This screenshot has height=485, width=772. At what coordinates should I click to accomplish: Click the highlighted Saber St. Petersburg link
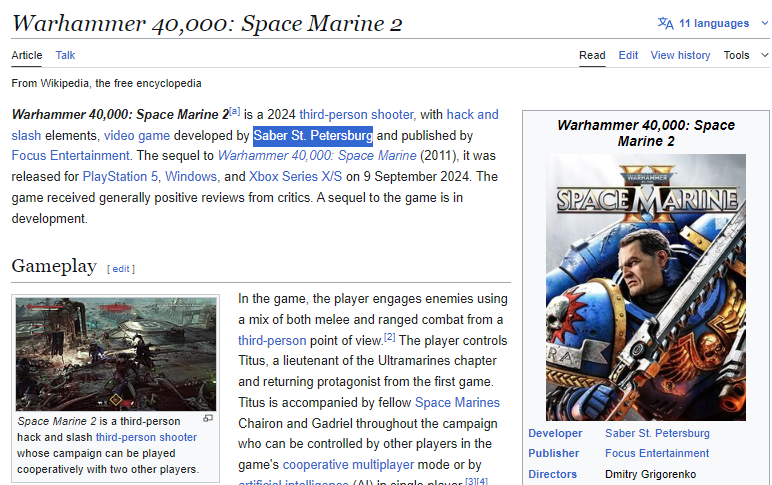coord(313,136)
